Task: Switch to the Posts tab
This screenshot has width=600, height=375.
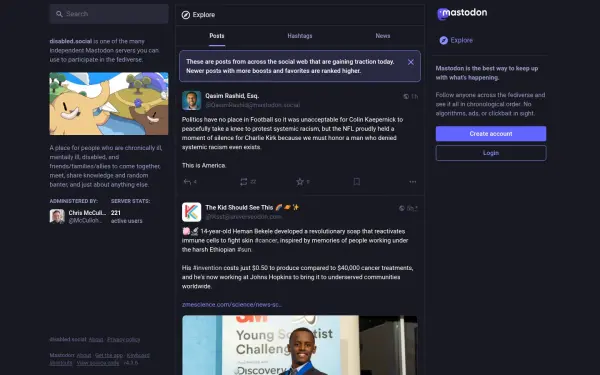Action: pyautogui.click(x=217, y=36)
